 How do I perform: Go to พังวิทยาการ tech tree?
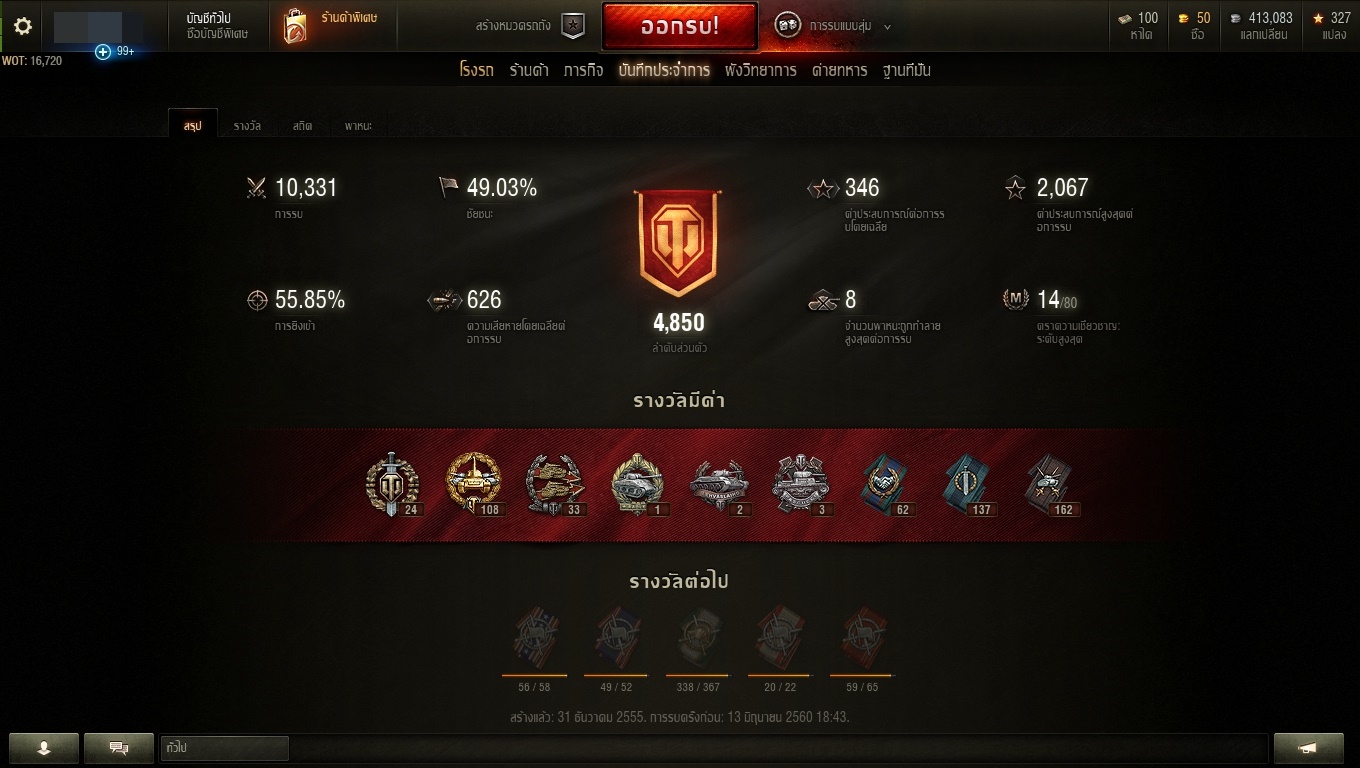pyautogui.click(x=761, y=70)
